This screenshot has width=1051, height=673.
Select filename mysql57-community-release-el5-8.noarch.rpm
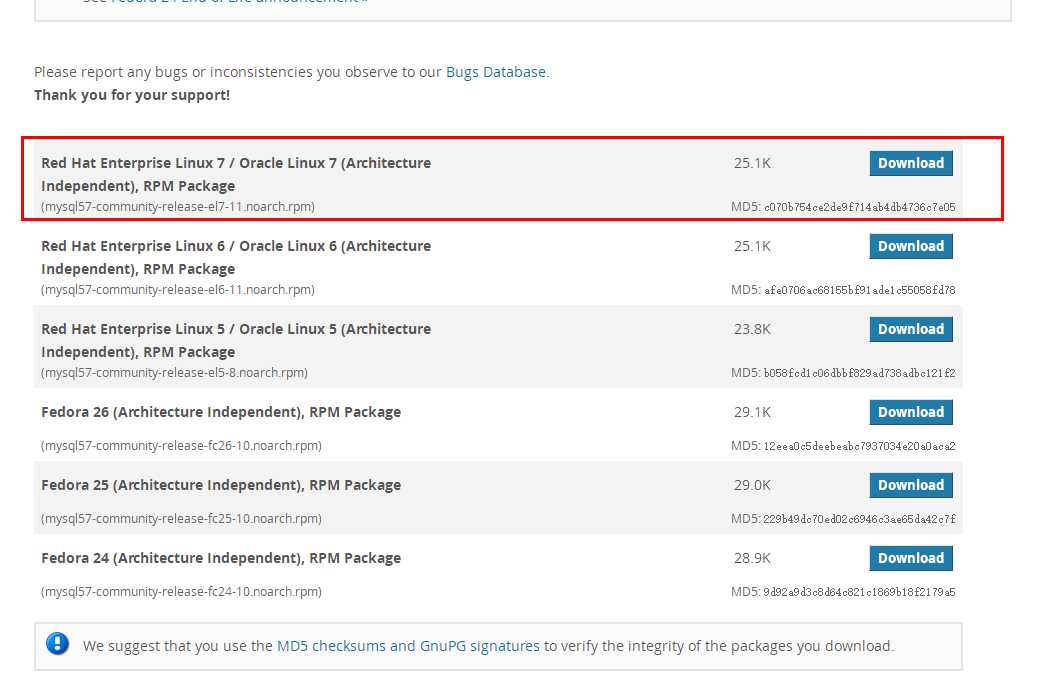pyautogui.click(x=174, y=373)
